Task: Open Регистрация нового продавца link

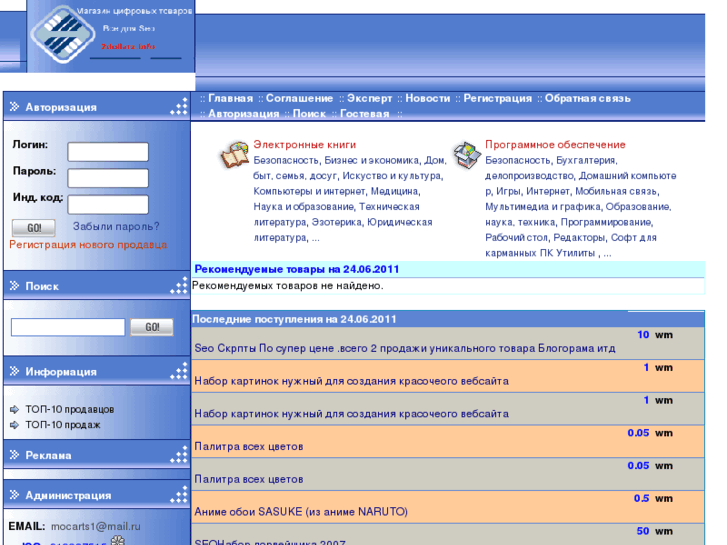Action: 88,245
